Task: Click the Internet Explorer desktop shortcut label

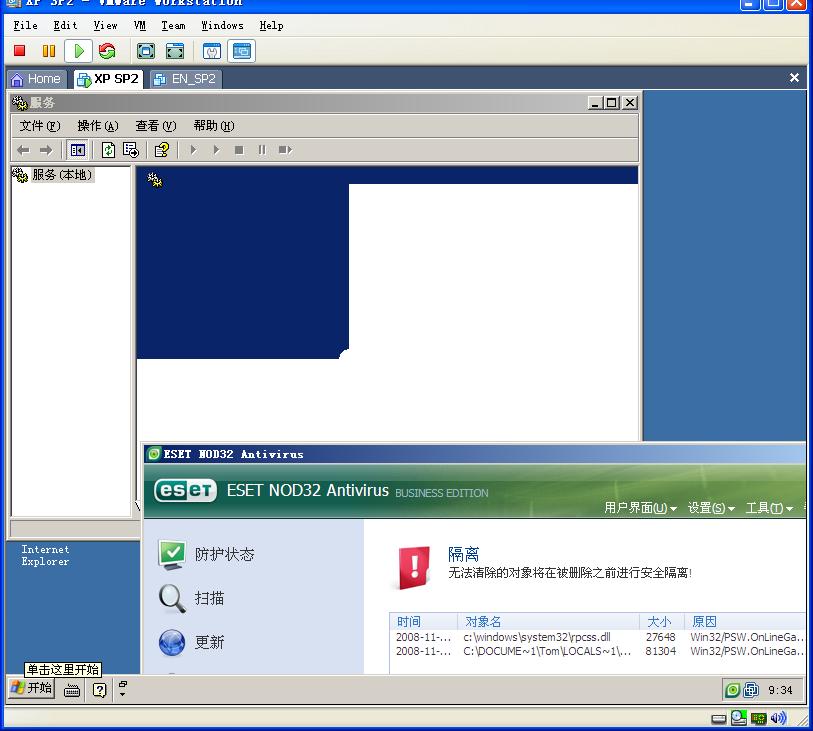Action: 45,555
